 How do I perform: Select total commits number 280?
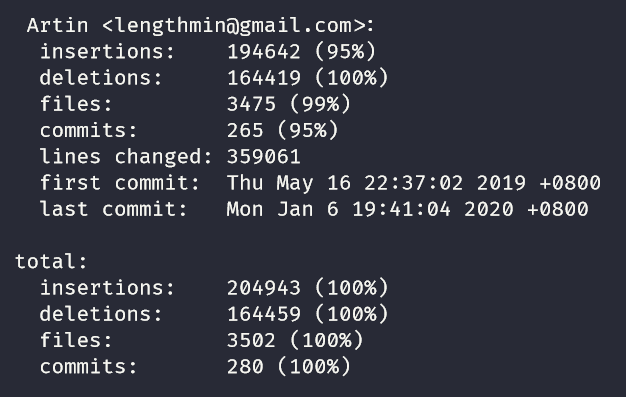pyautogui.click(x=245, y=367)
